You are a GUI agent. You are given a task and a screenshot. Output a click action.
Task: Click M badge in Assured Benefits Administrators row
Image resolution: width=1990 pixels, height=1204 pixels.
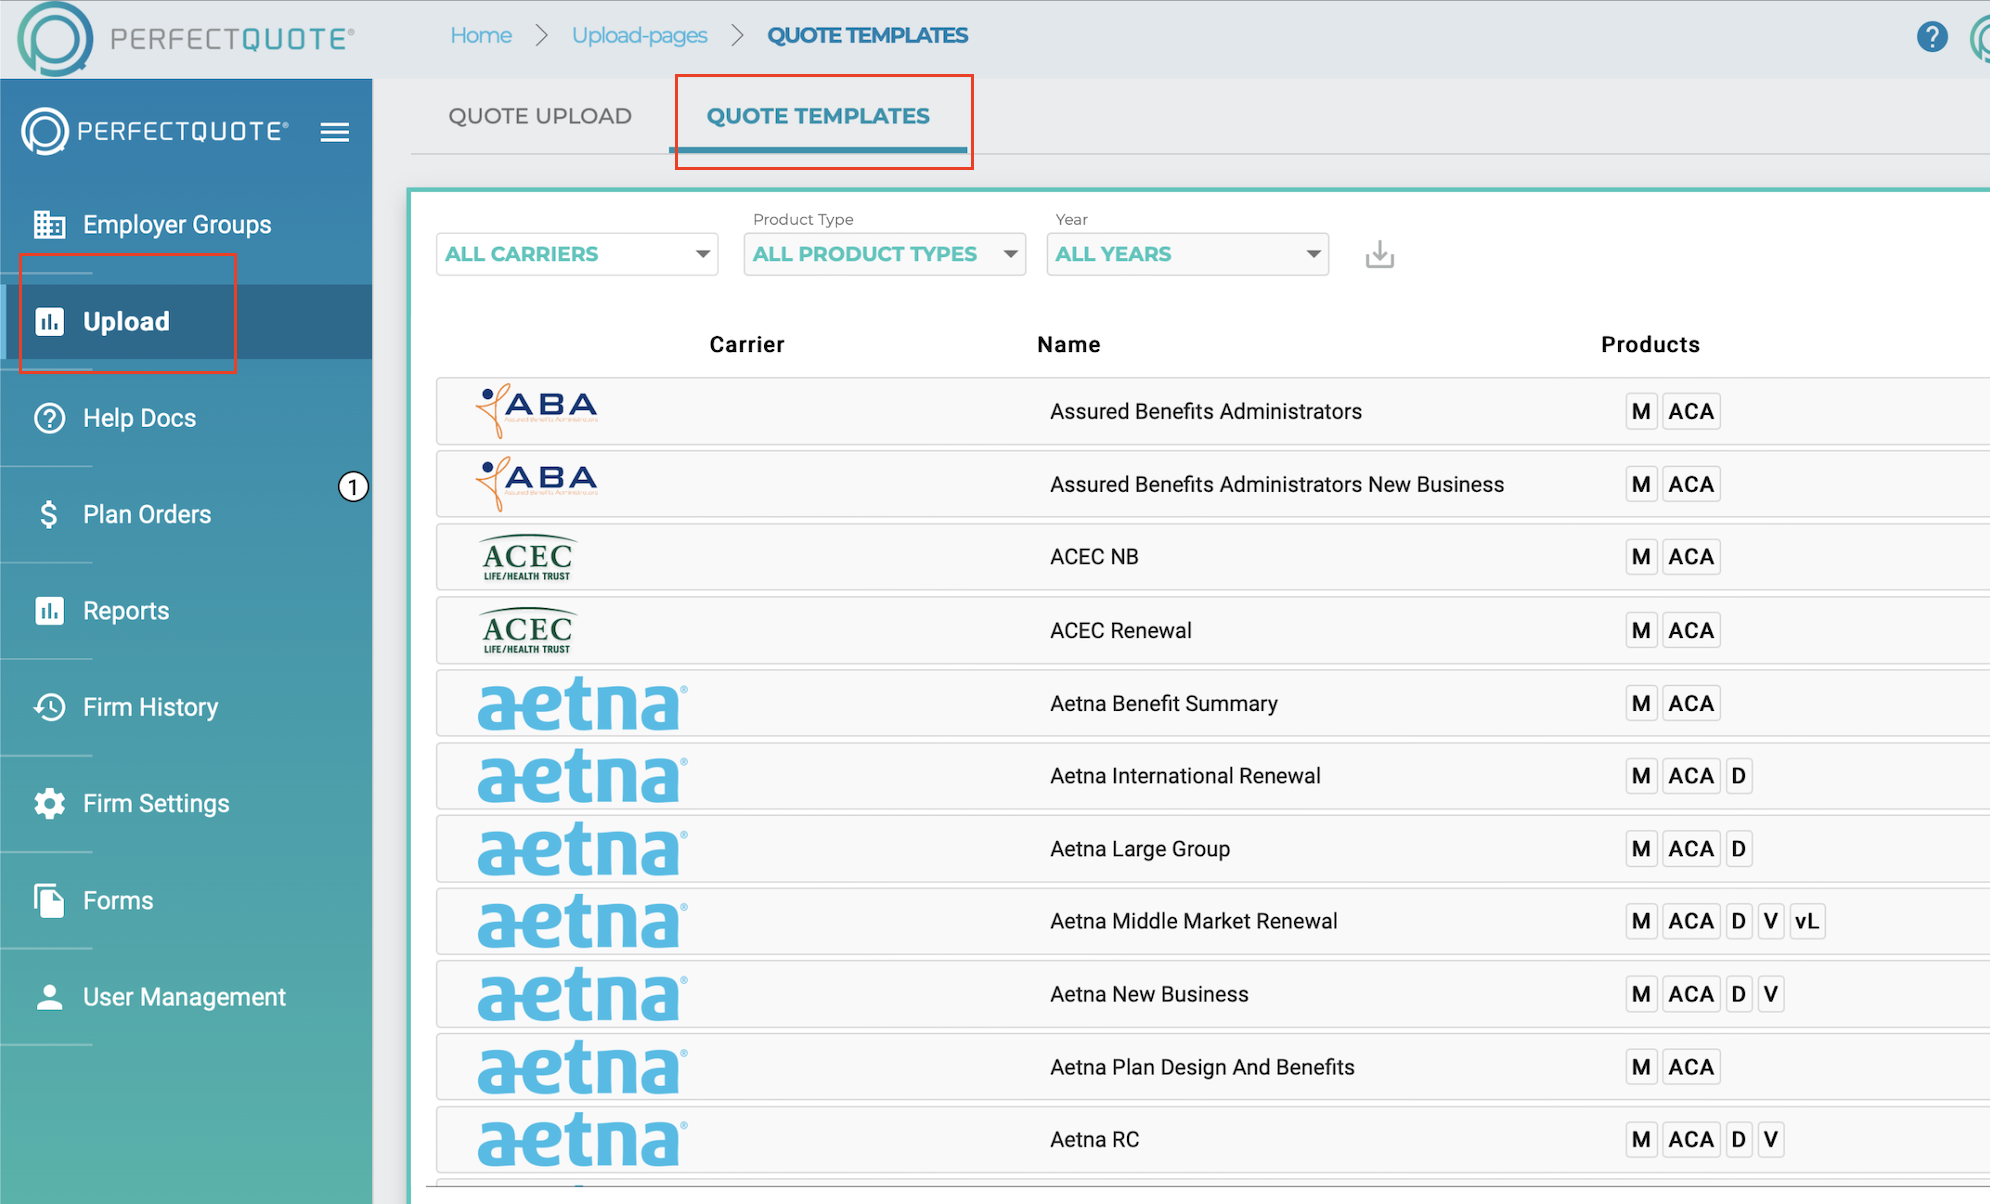pyautogui.click(x=1641, y=411)
